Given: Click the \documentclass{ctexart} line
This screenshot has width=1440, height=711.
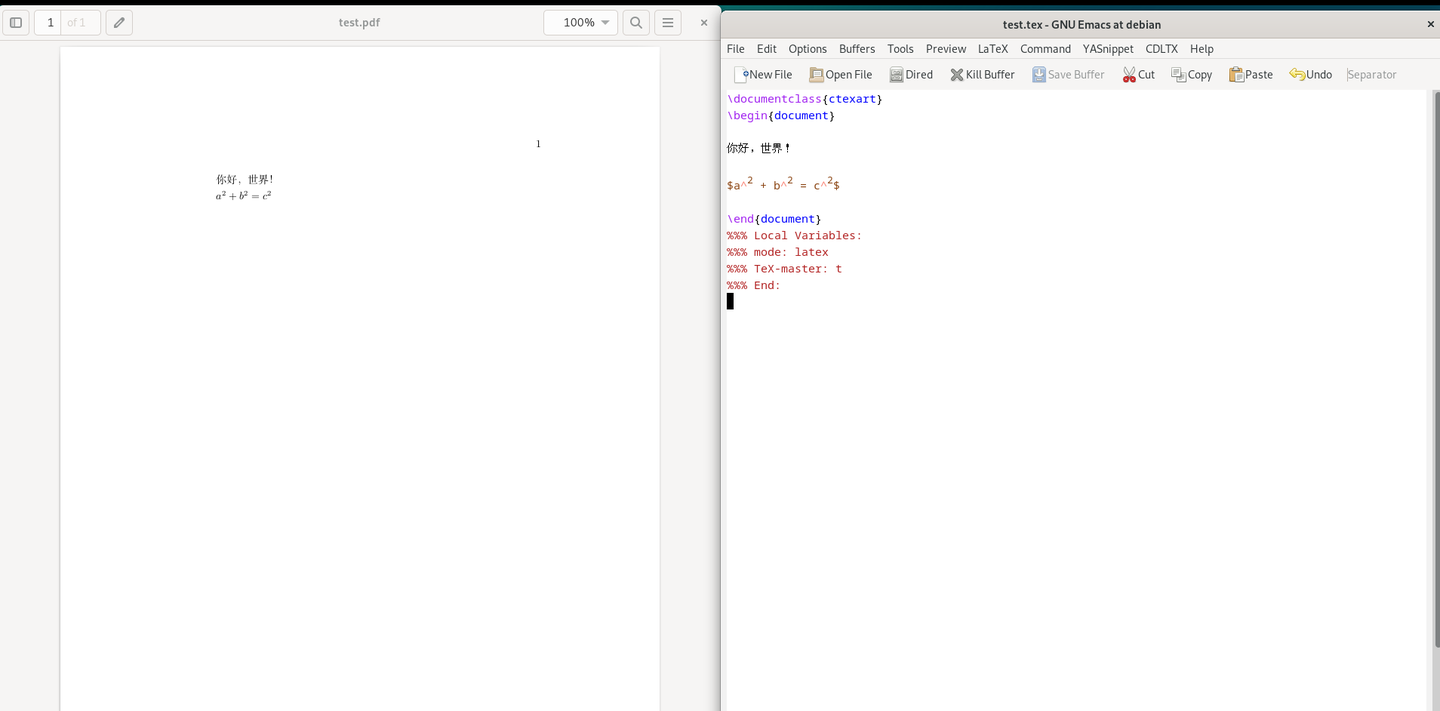Looking at the screenshot, I should (805, 99).
